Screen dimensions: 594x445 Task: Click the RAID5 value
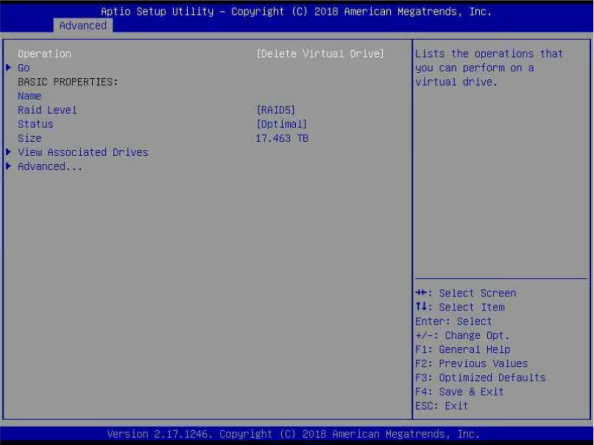[275, 110]
